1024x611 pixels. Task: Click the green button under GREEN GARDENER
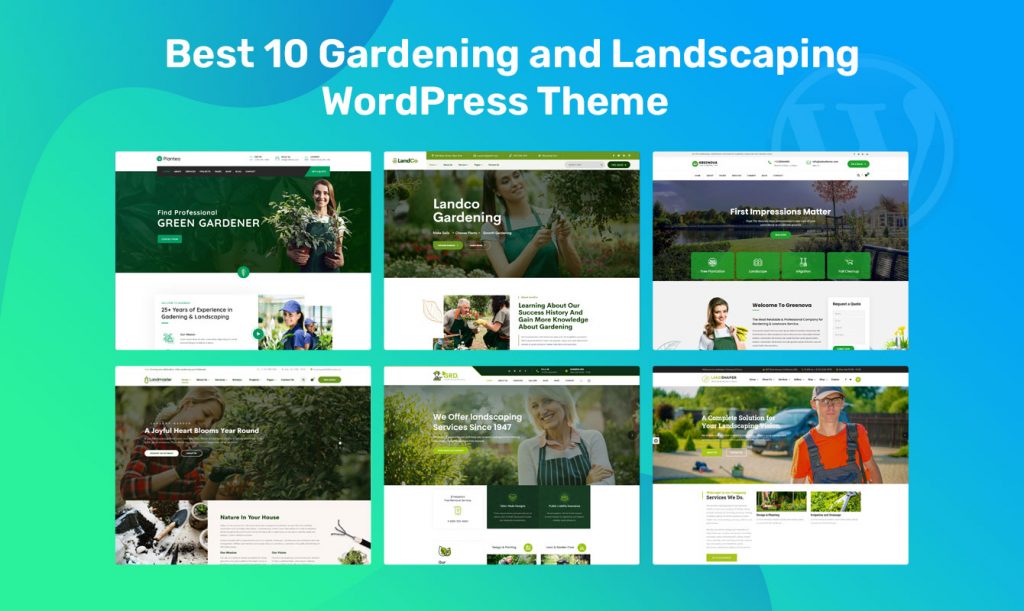tap(170, 239)
